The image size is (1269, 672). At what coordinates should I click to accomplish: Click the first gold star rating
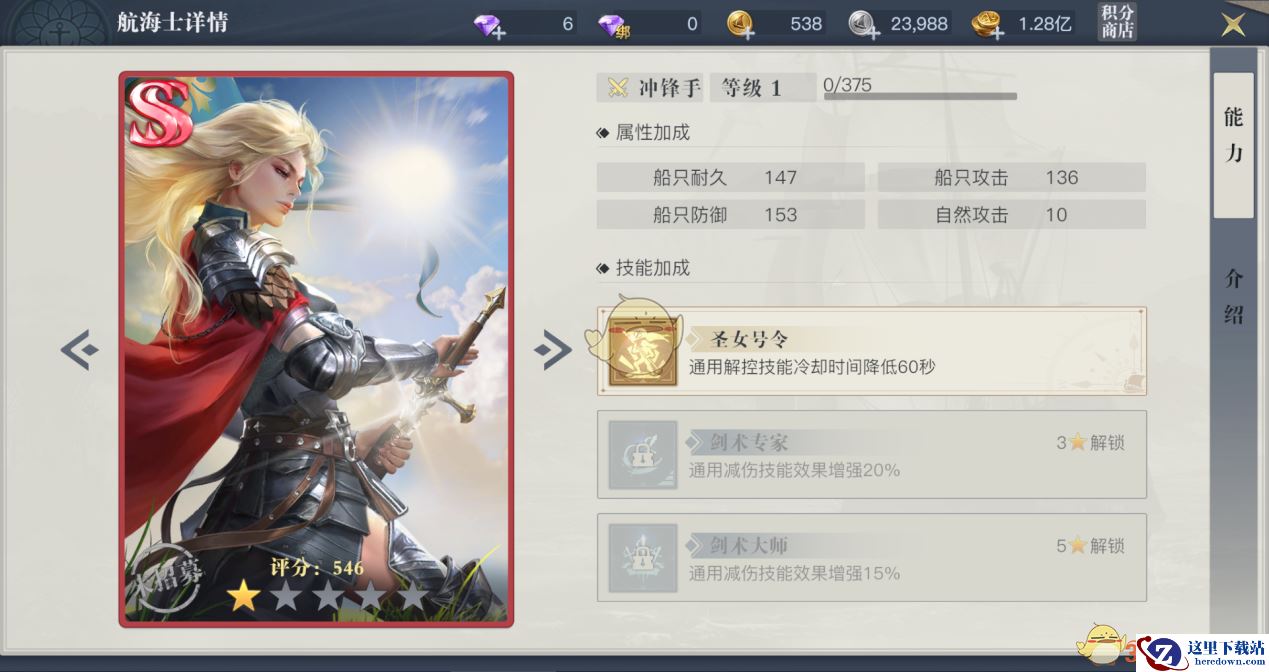click(x=243, y=597)
